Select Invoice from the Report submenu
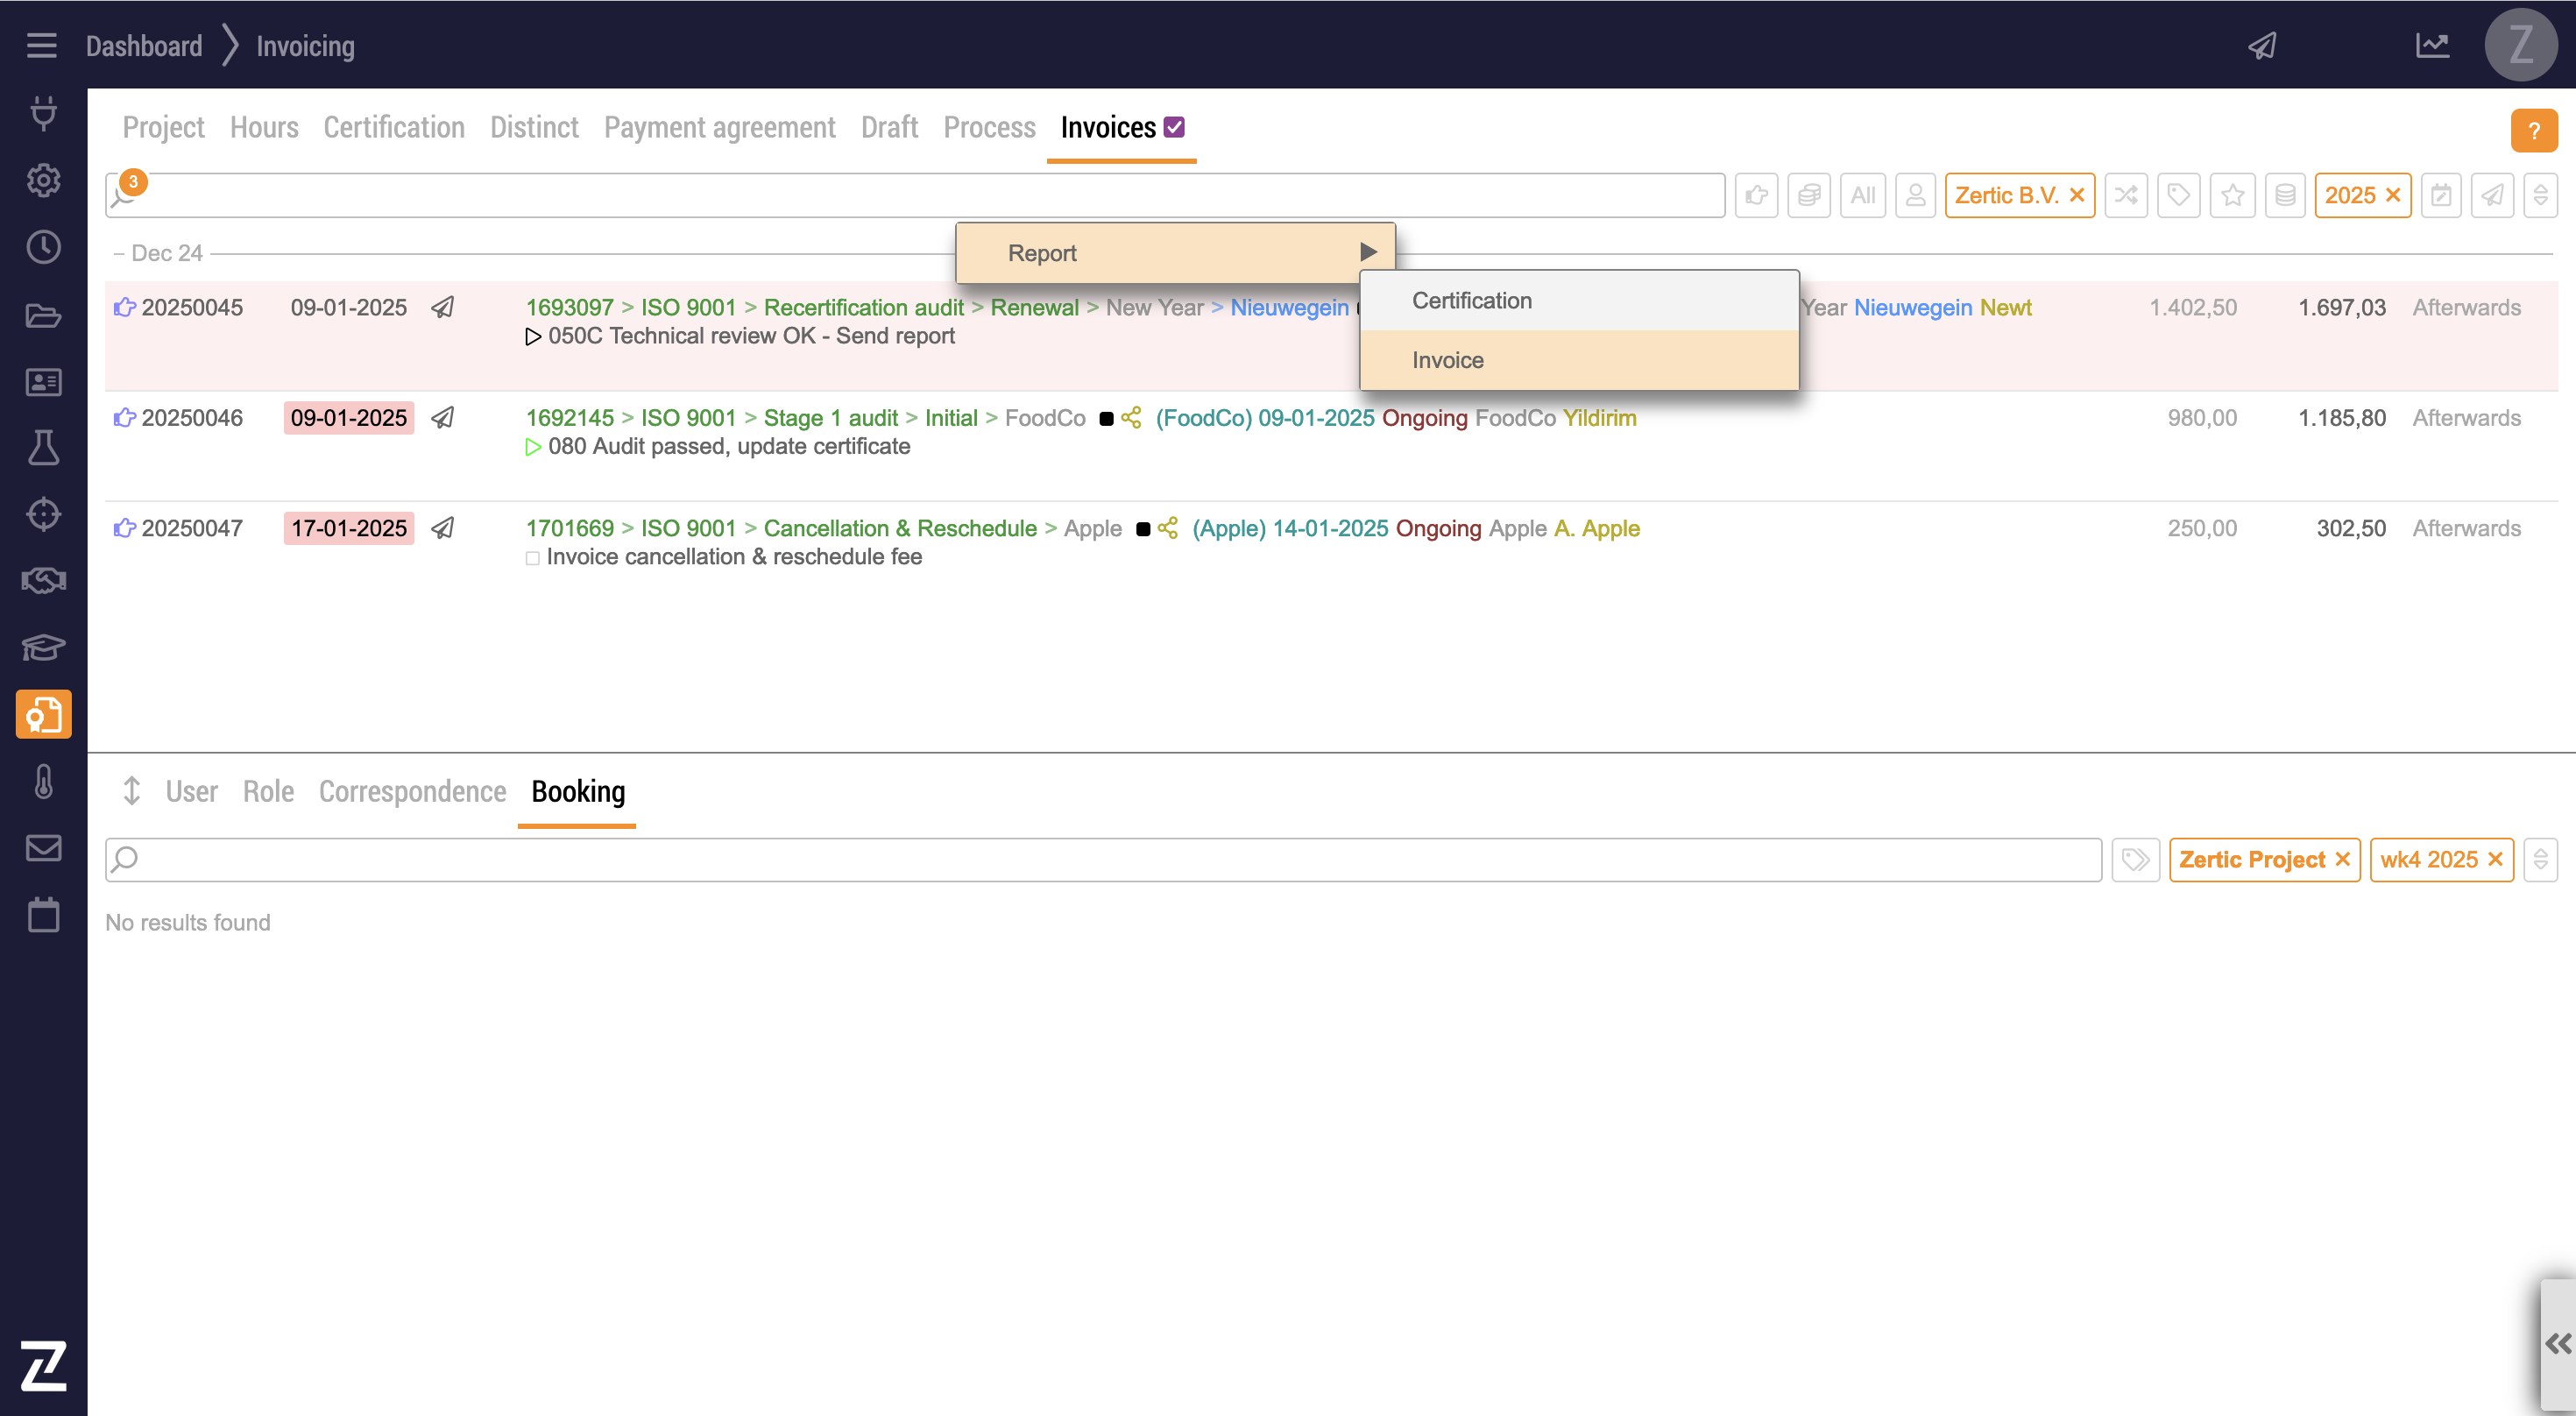Viewport: 2576px width, 1416px height. tap(1447, 360)
